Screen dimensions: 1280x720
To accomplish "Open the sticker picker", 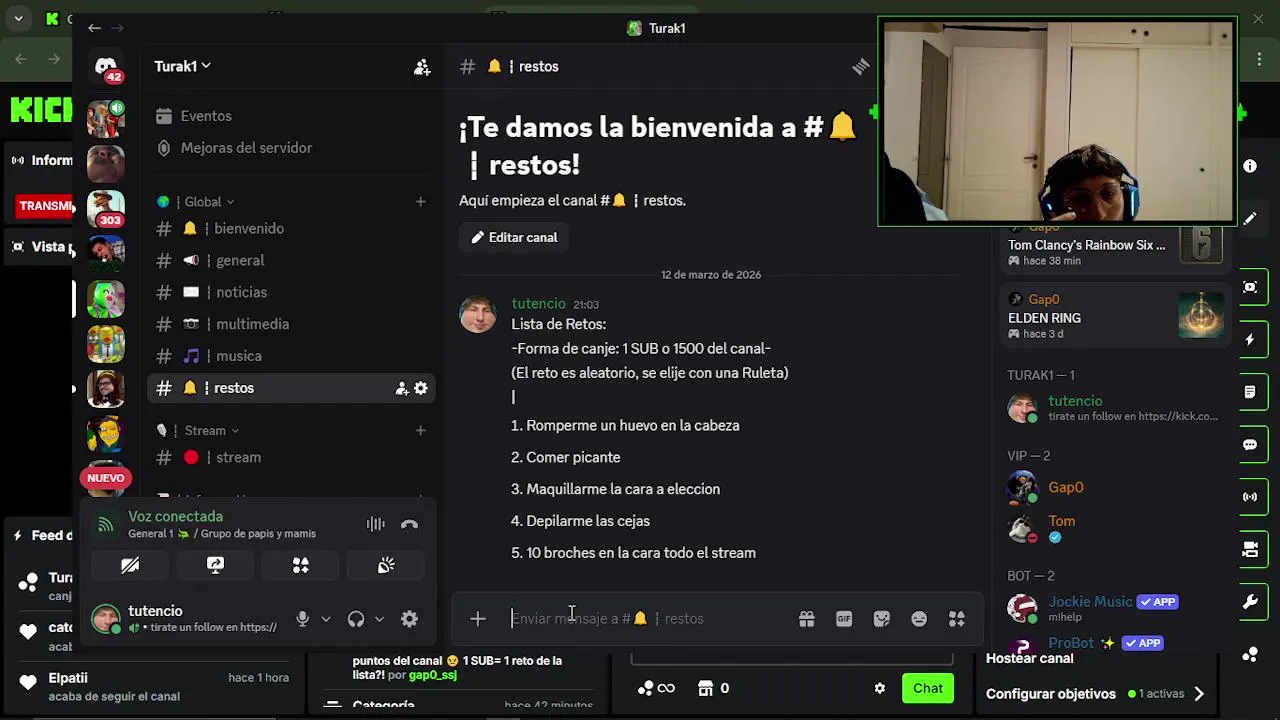I will [x=881, y=619].
